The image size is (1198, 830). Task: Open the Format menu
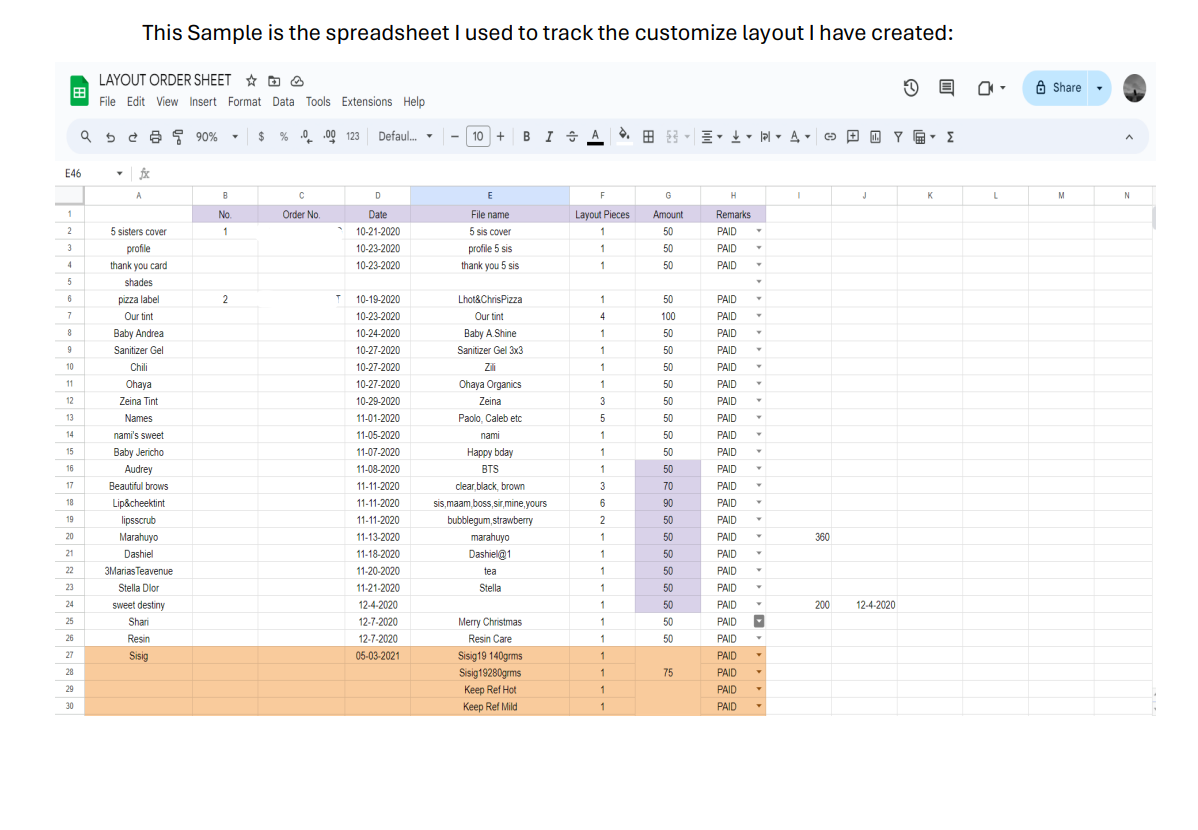[244, 102]
